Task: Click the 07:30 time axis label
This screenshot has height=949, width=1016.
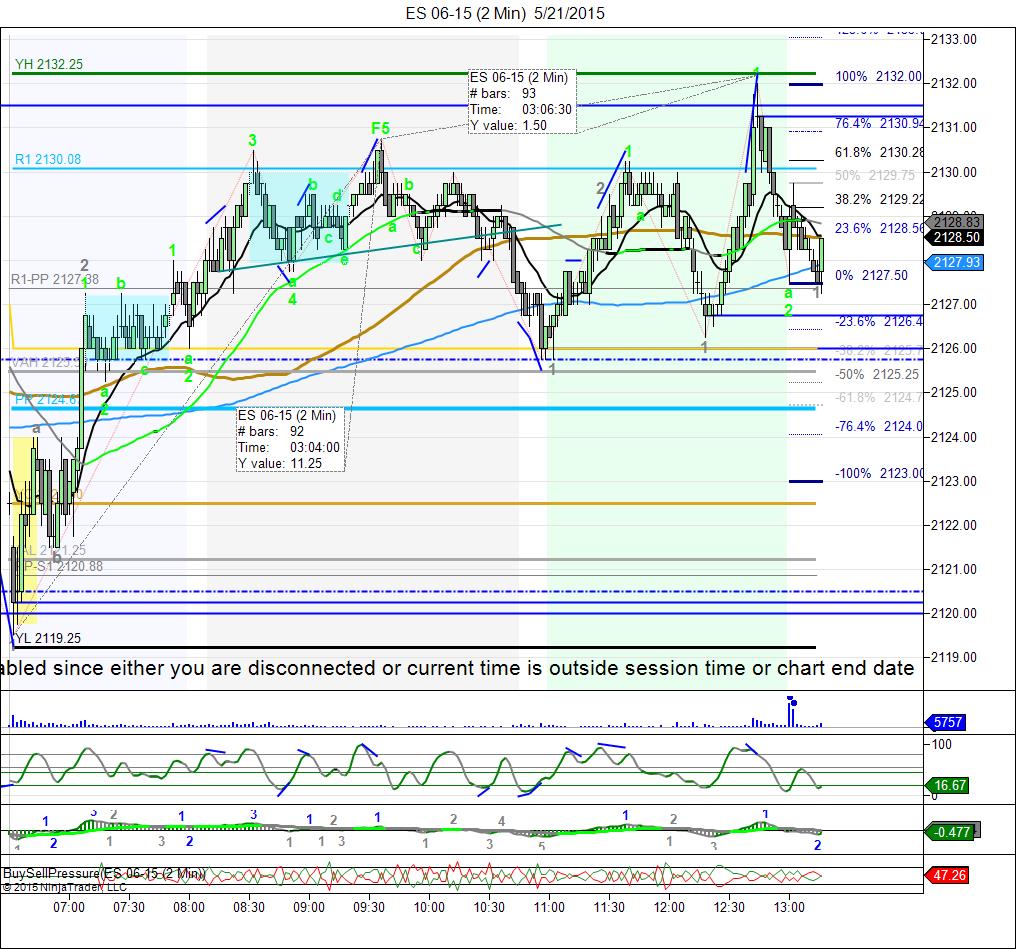Action: tap(129, 907)
